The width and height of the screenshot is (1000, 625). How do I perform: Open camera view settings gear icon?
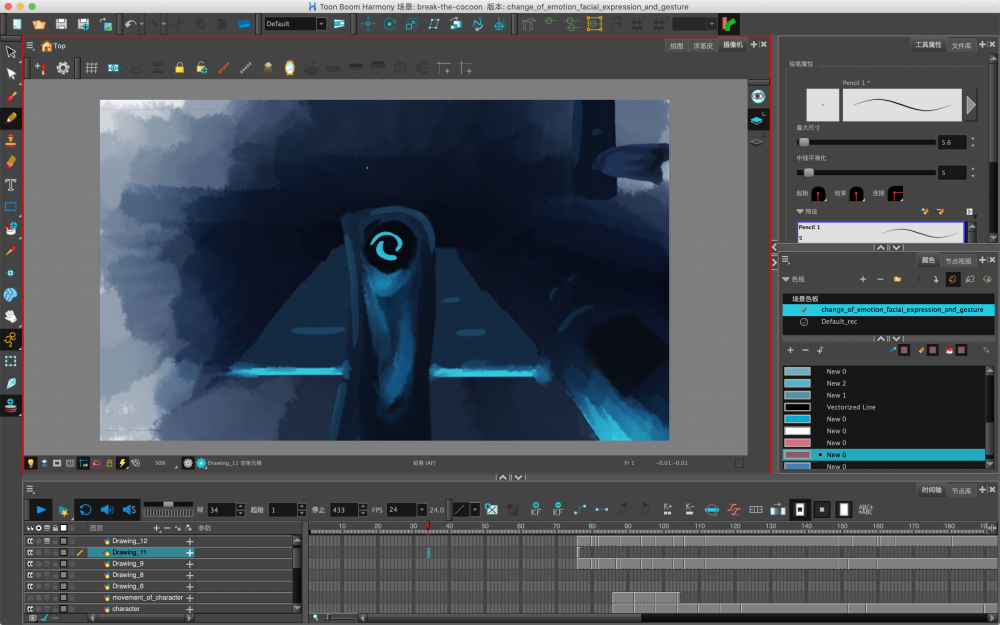(x=62, y=68)
